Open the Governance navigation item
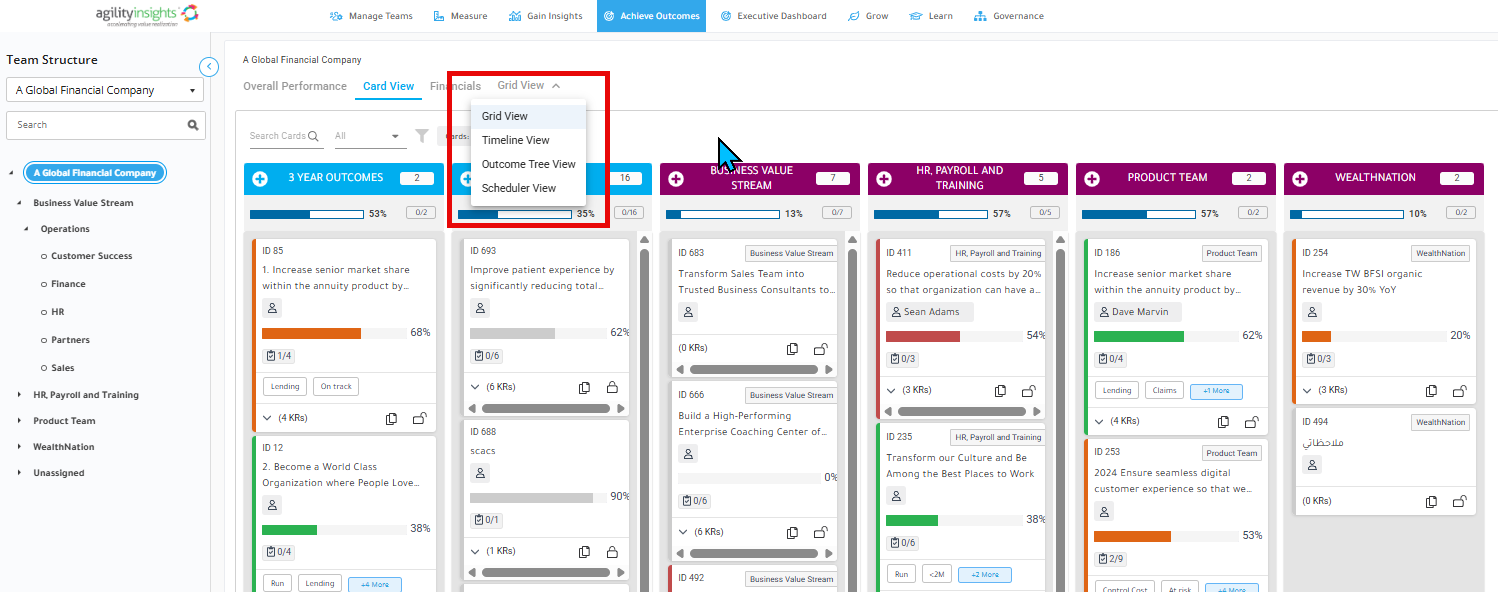The image size is (1498, 592). 1007,16
